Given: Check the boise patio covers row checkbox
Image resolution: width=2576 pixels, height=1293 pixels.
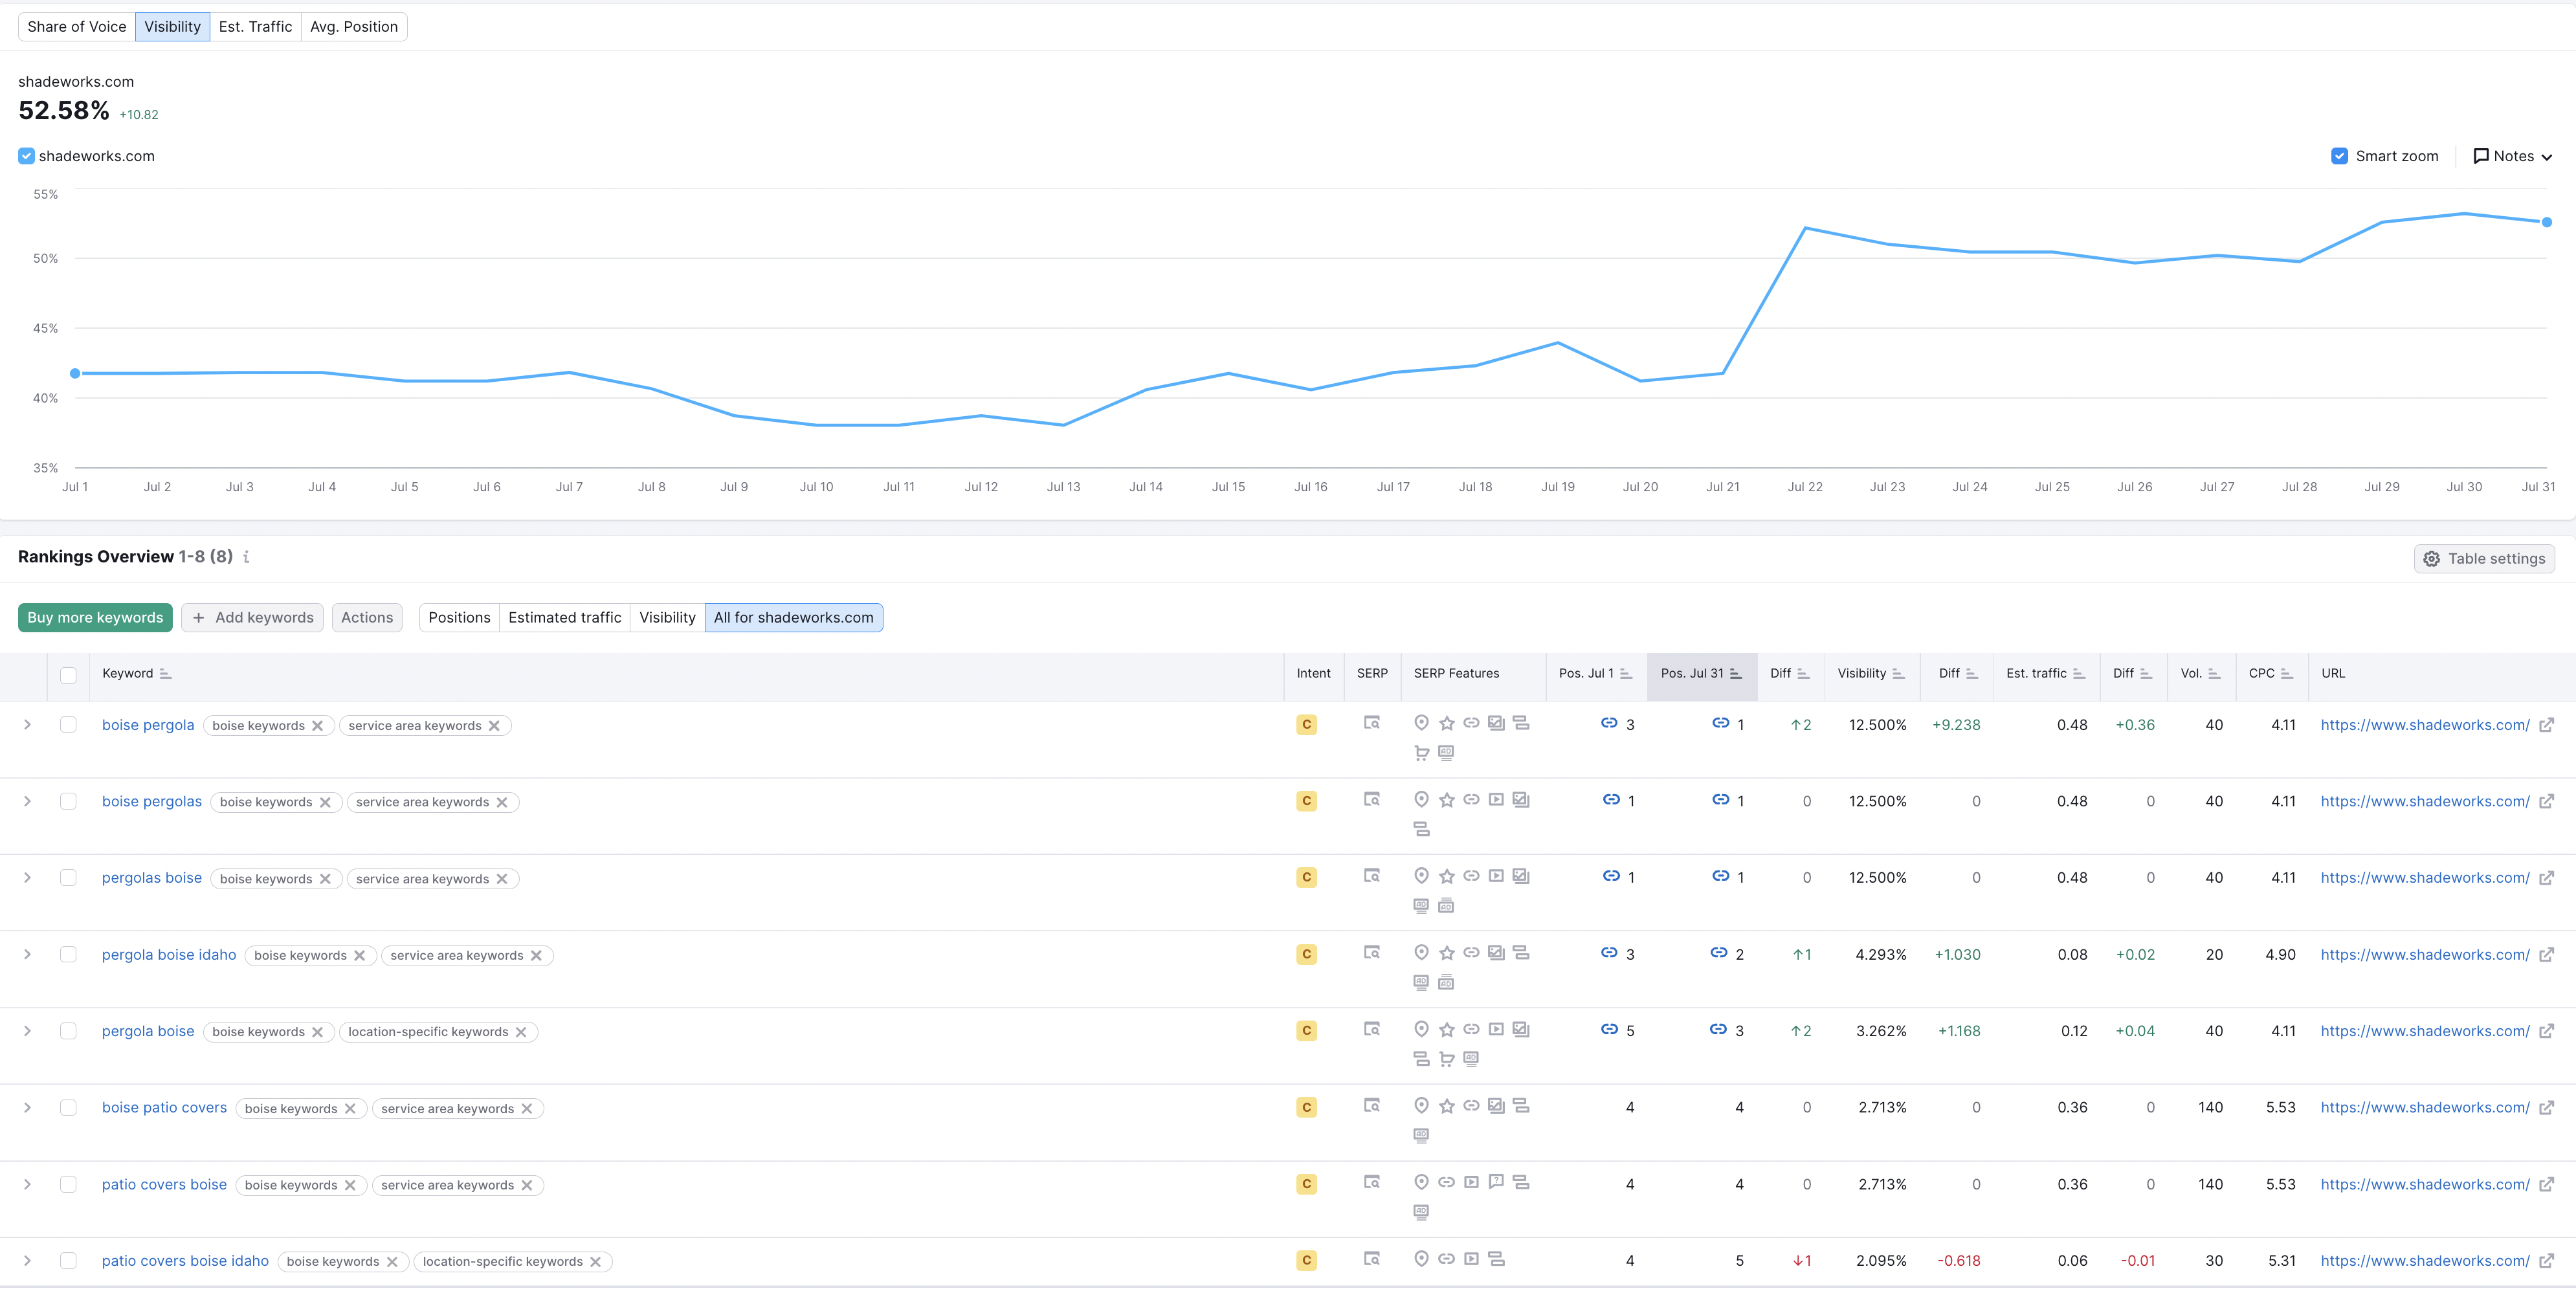Looking at the screenshot, I should 68,1108.
